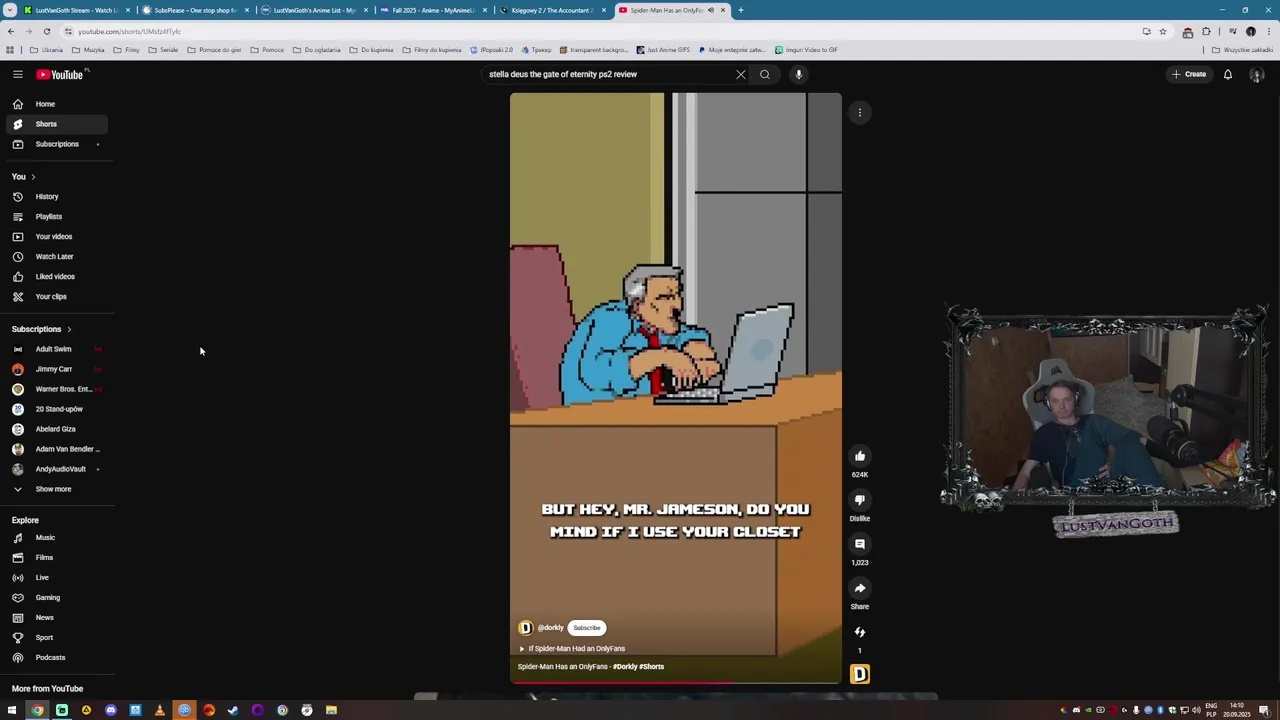This screenshot has width=1280, height=720.
Task: Switch to Księgowy 2 / The Accountant tab
Action: (552, 10)
